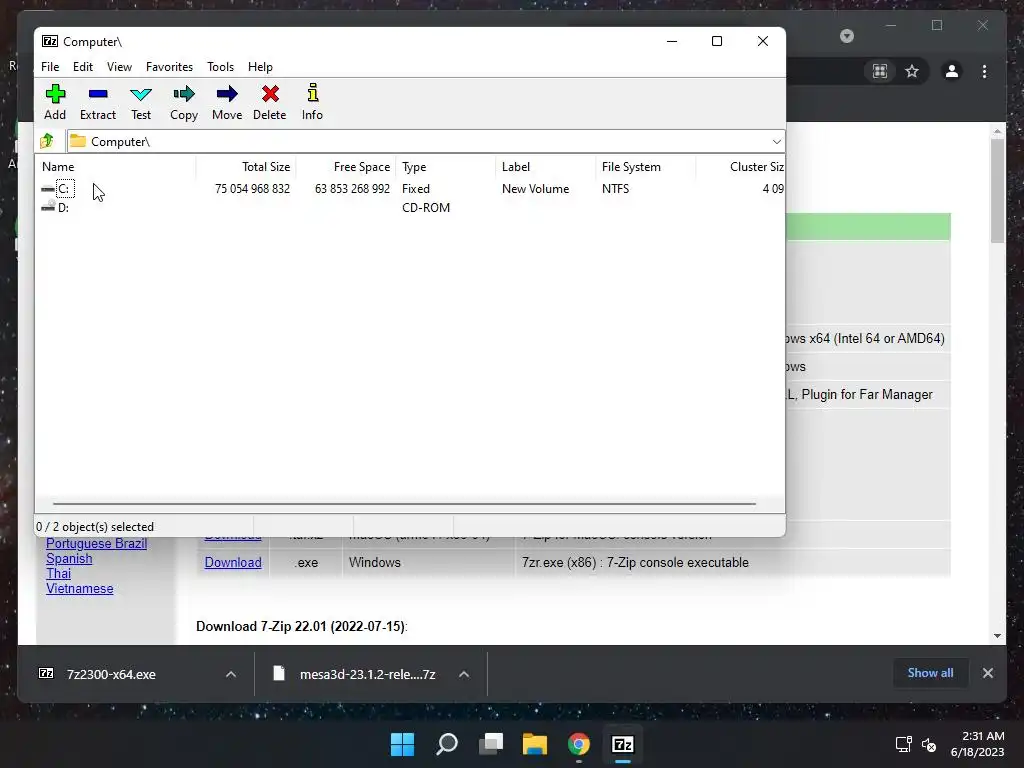
Task: Click the network tray icon
Action: tap(903, 744)
